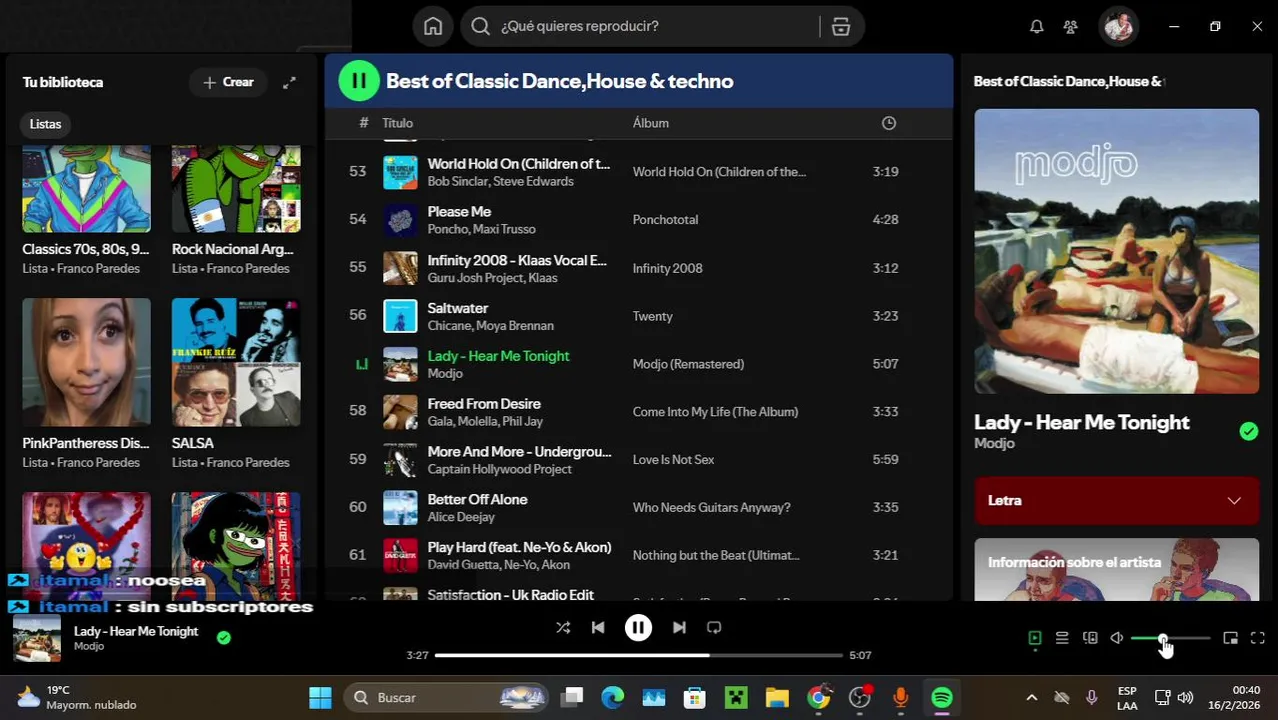Open friend activity icon

(x=1071, y=27)
